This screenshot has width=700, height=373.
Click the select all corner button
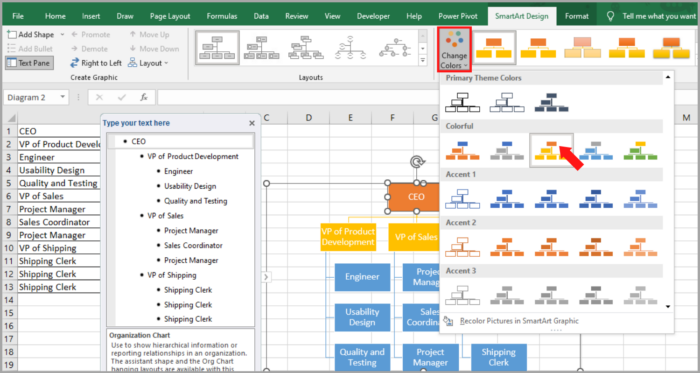click(10, 118)
